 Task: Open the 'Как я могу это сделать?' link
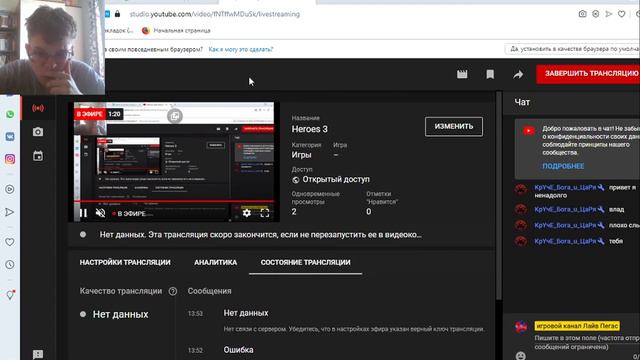(241, 49)
